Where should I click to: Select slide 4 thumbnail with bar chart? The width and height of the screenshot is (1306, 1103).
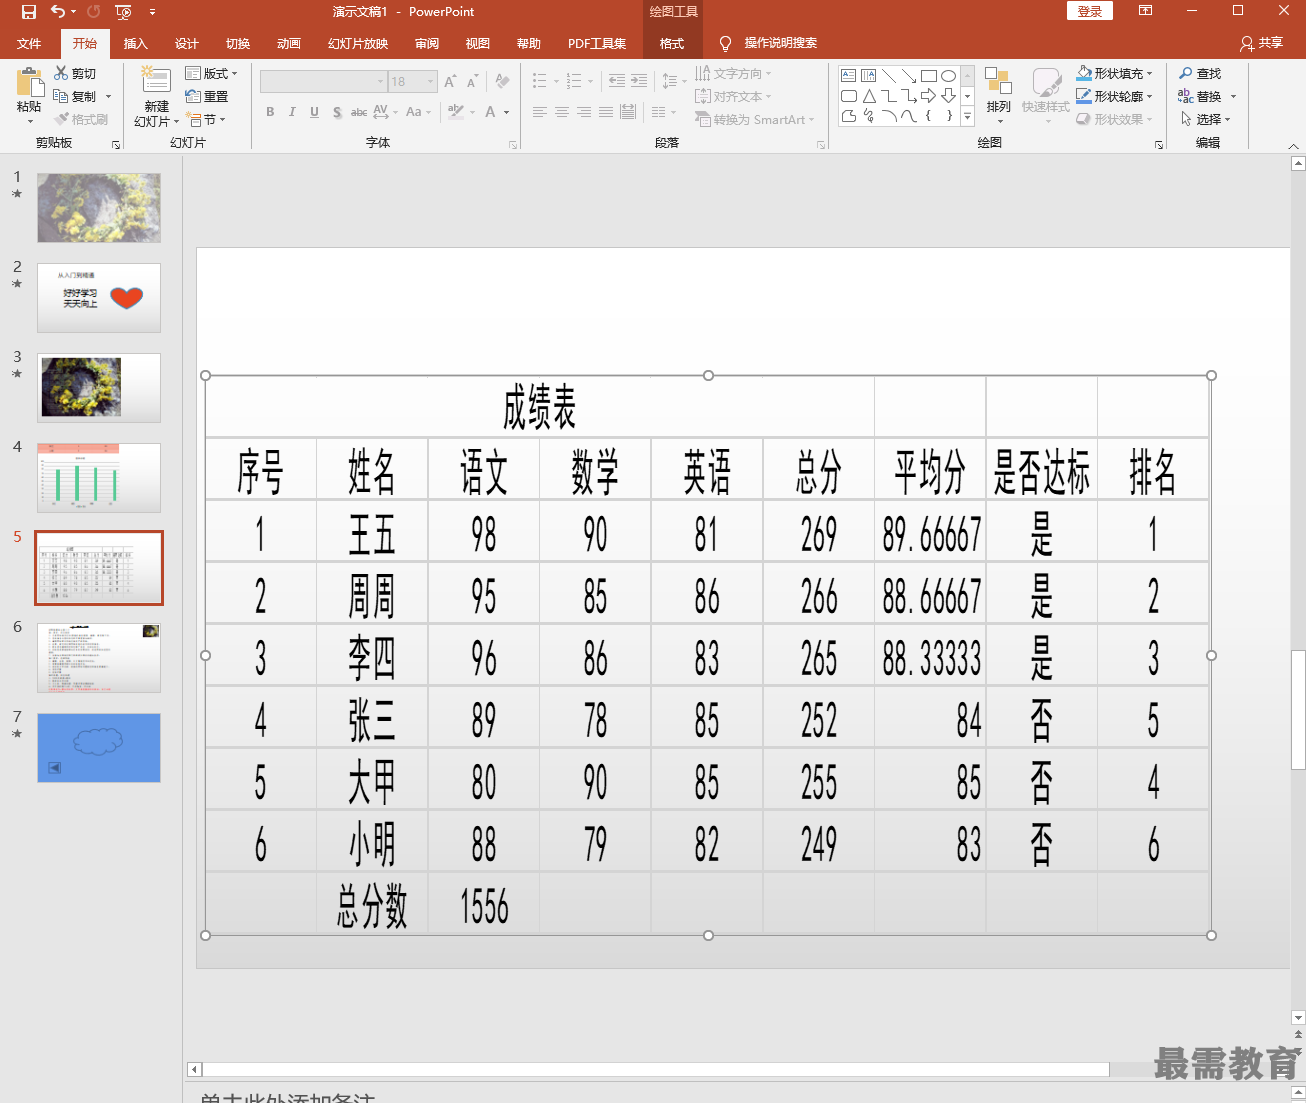(99, 478)
